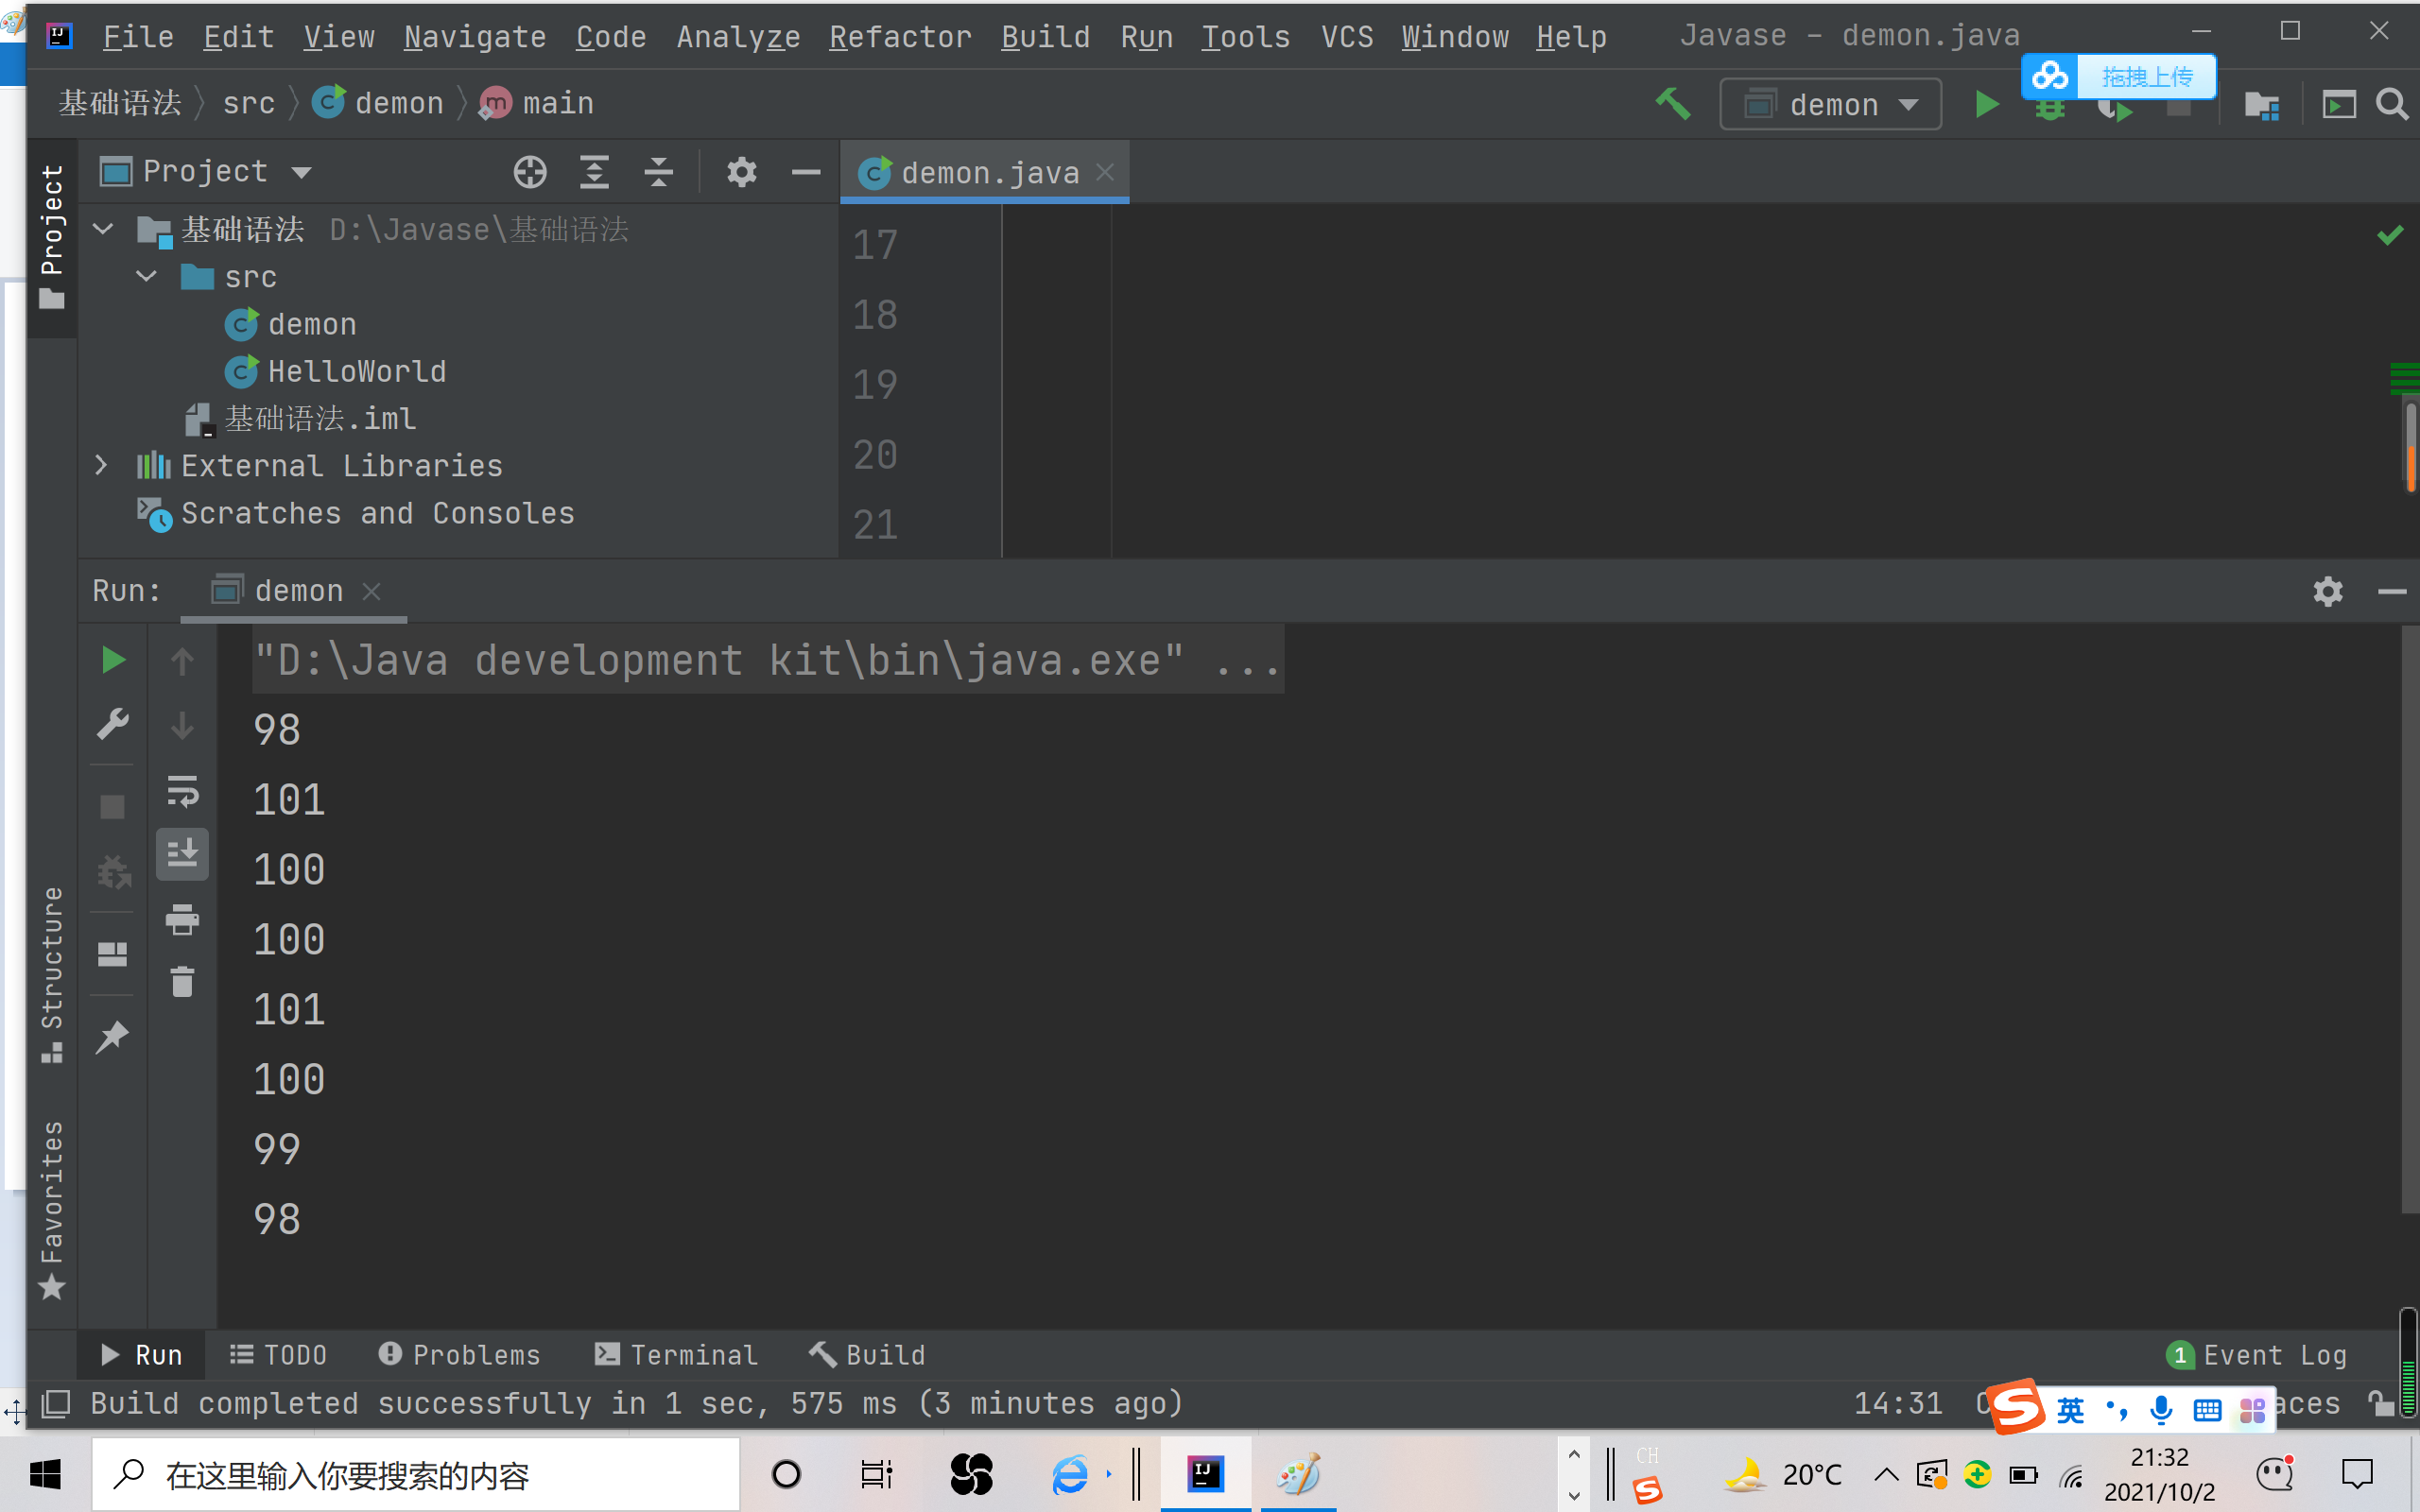The width and height of the screenshot is (2420, 1512).
Task: Switch to the Terminal tool tab
Action: 677,1355
